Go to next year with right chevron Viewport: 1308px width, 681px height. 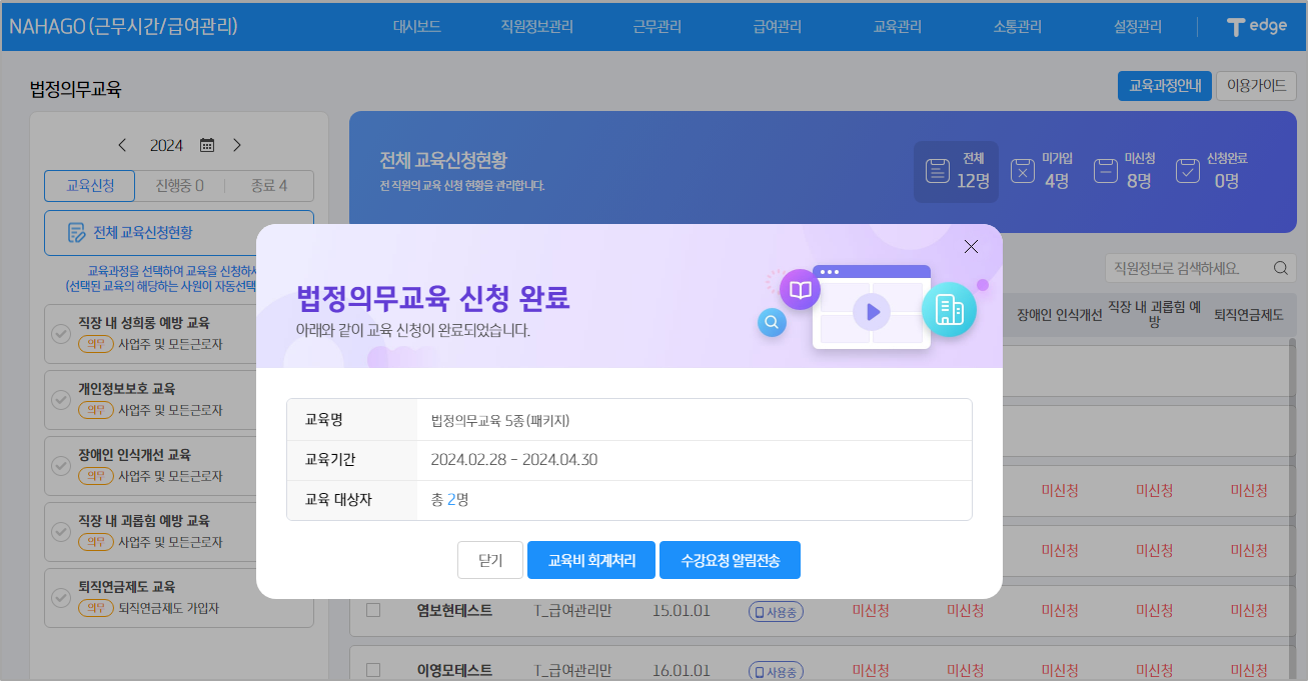237,145
